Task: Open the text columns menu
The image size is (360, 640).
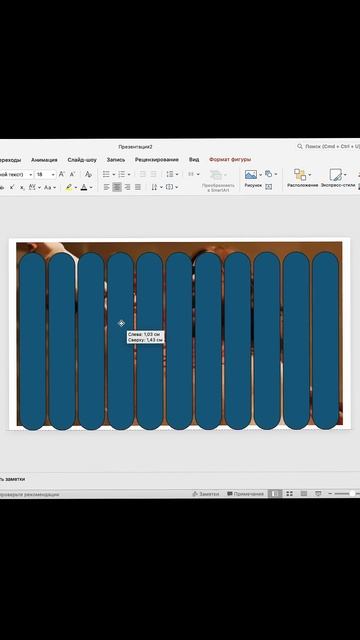Action: [x=193, y=174]
